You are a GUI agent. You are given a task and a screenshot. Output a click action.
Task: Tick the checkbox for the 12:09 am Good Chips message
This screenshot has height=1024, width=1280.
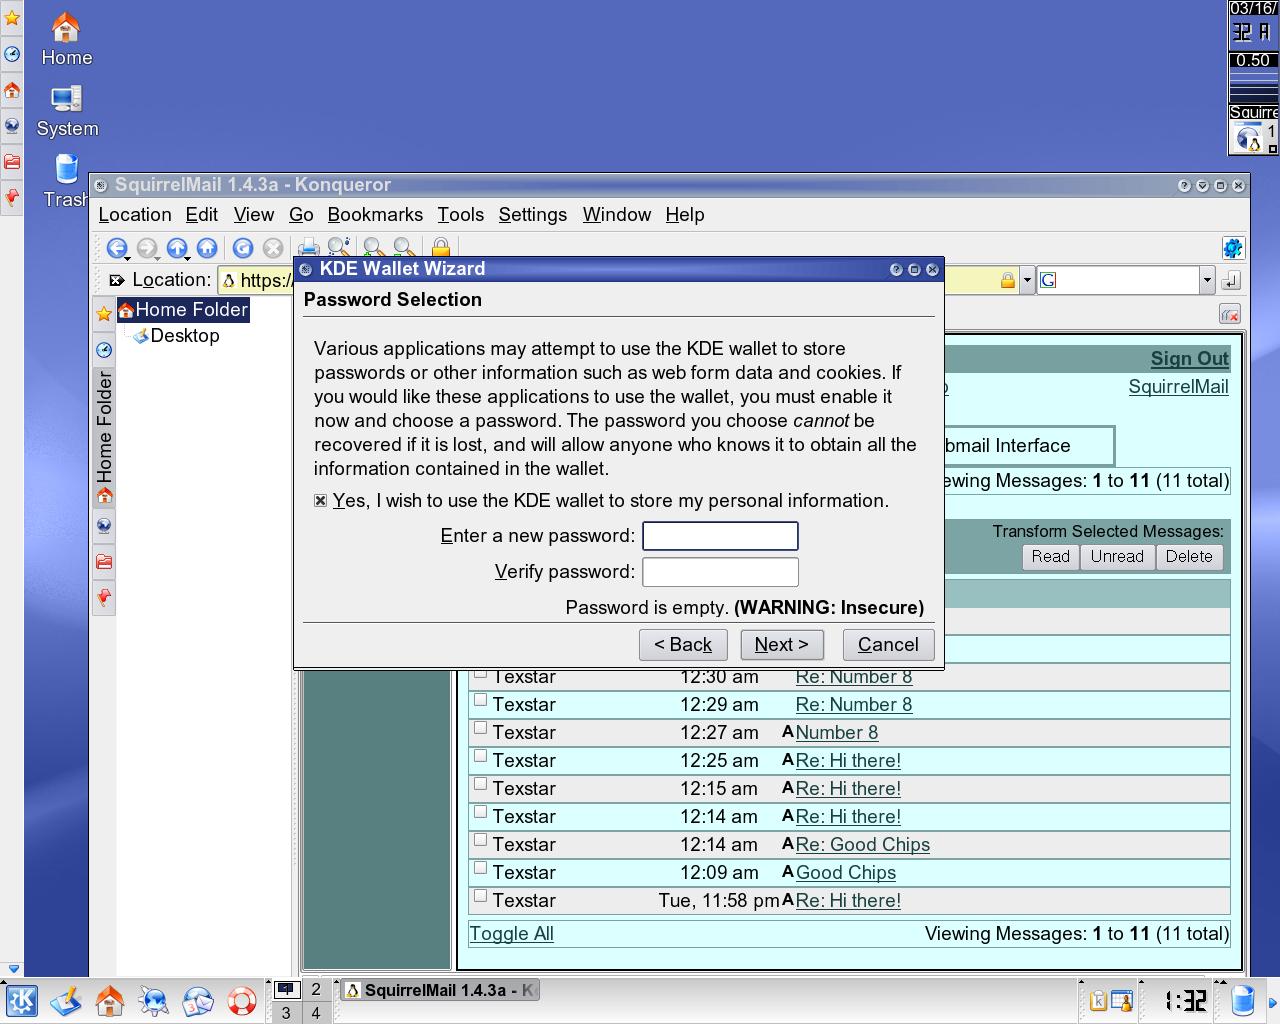pos(480,868)
